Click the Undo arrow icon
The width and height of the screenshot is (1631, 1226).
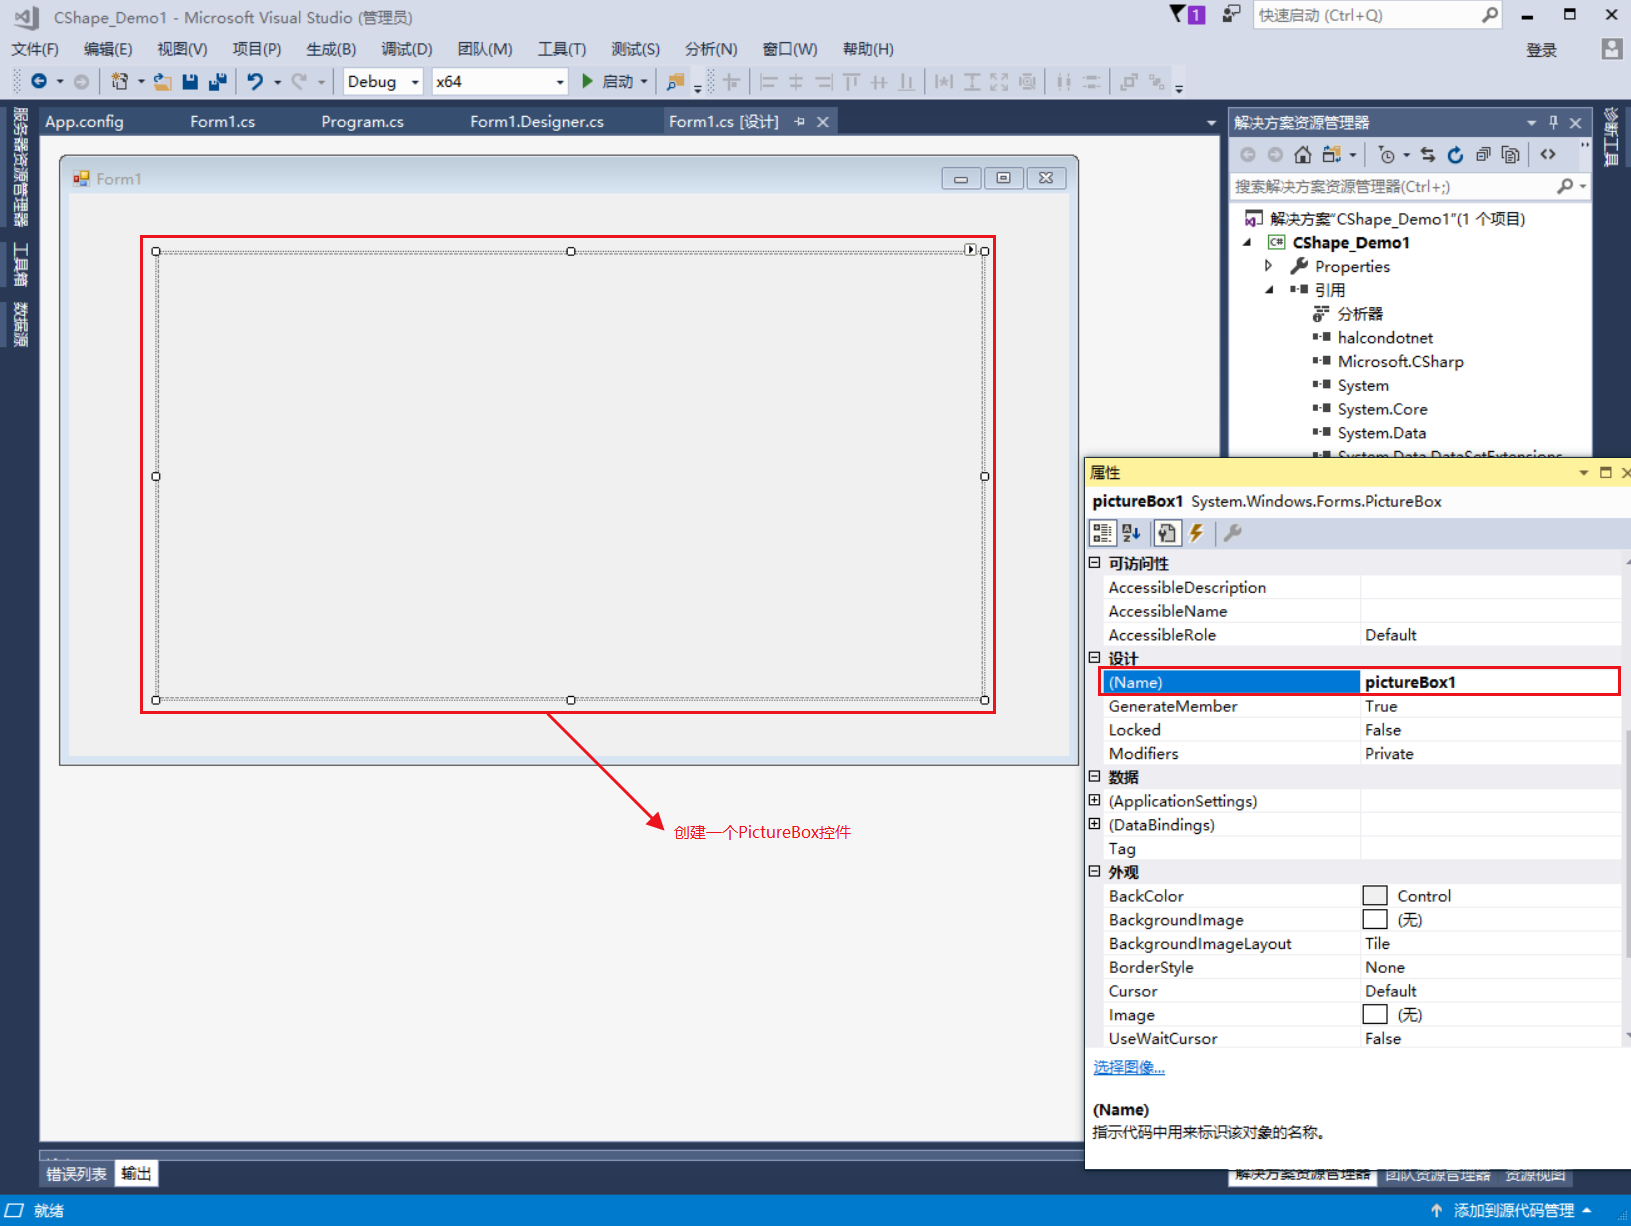[x=255, y=81]
